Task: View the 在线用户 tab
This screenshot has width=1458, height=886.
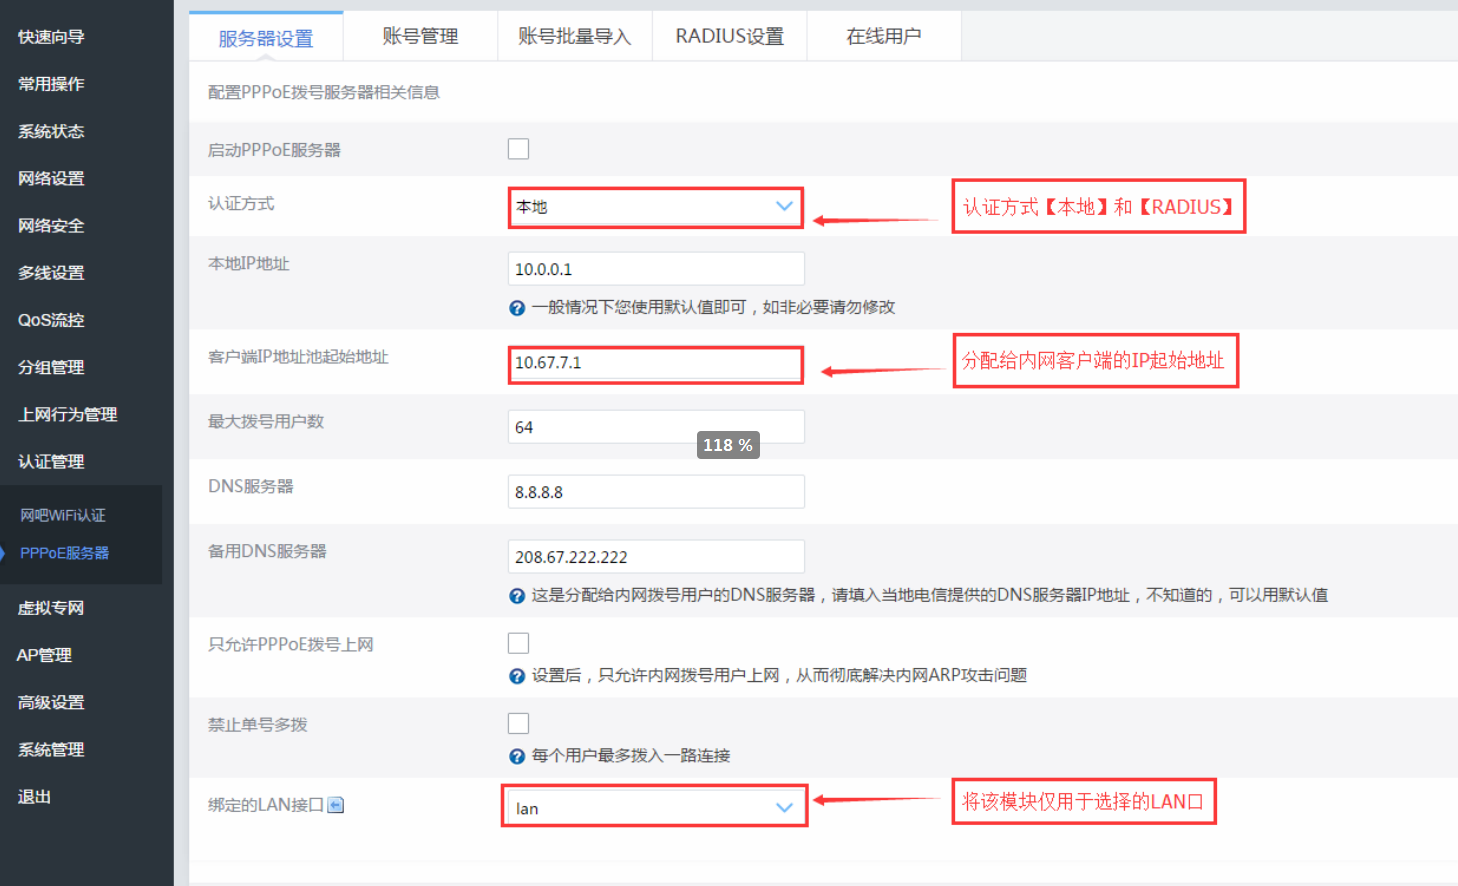Action: [x=884, y=35]
